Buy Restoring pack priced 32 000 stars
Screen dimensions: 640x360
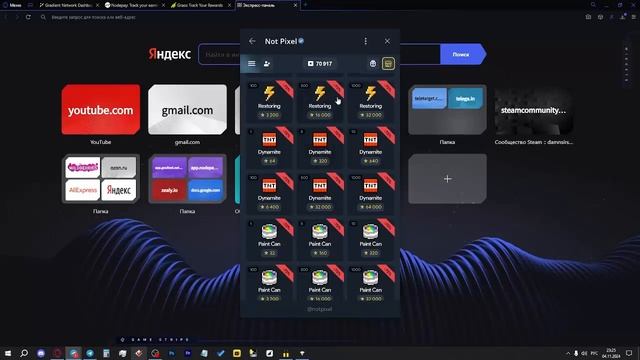tap(371, 101)
